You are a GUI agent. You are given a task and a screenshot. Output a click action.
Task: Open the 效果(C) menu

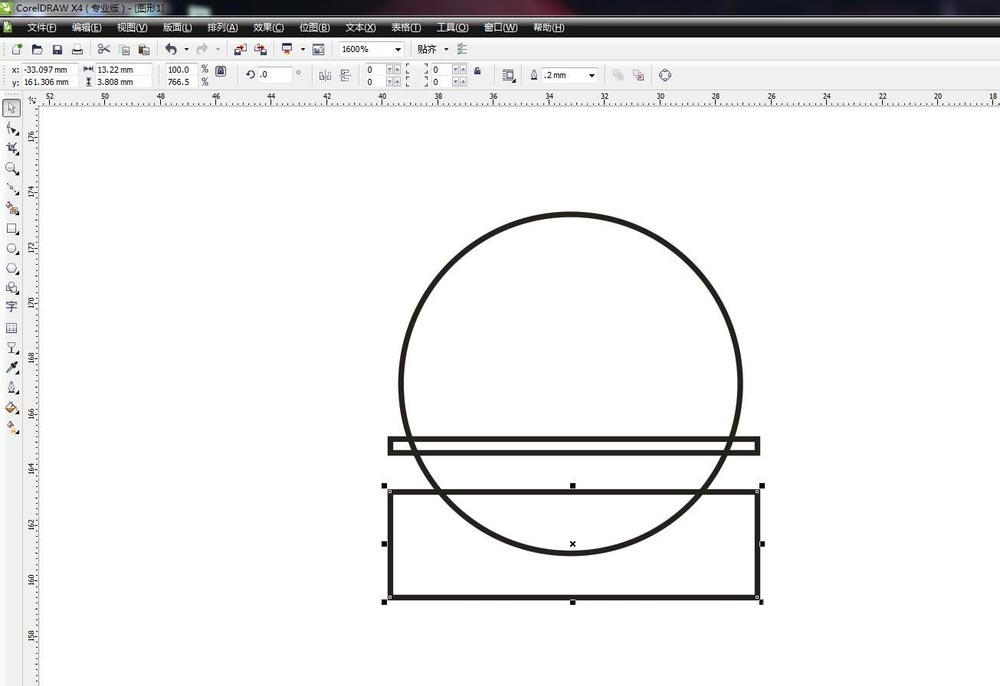pos(268,28)
